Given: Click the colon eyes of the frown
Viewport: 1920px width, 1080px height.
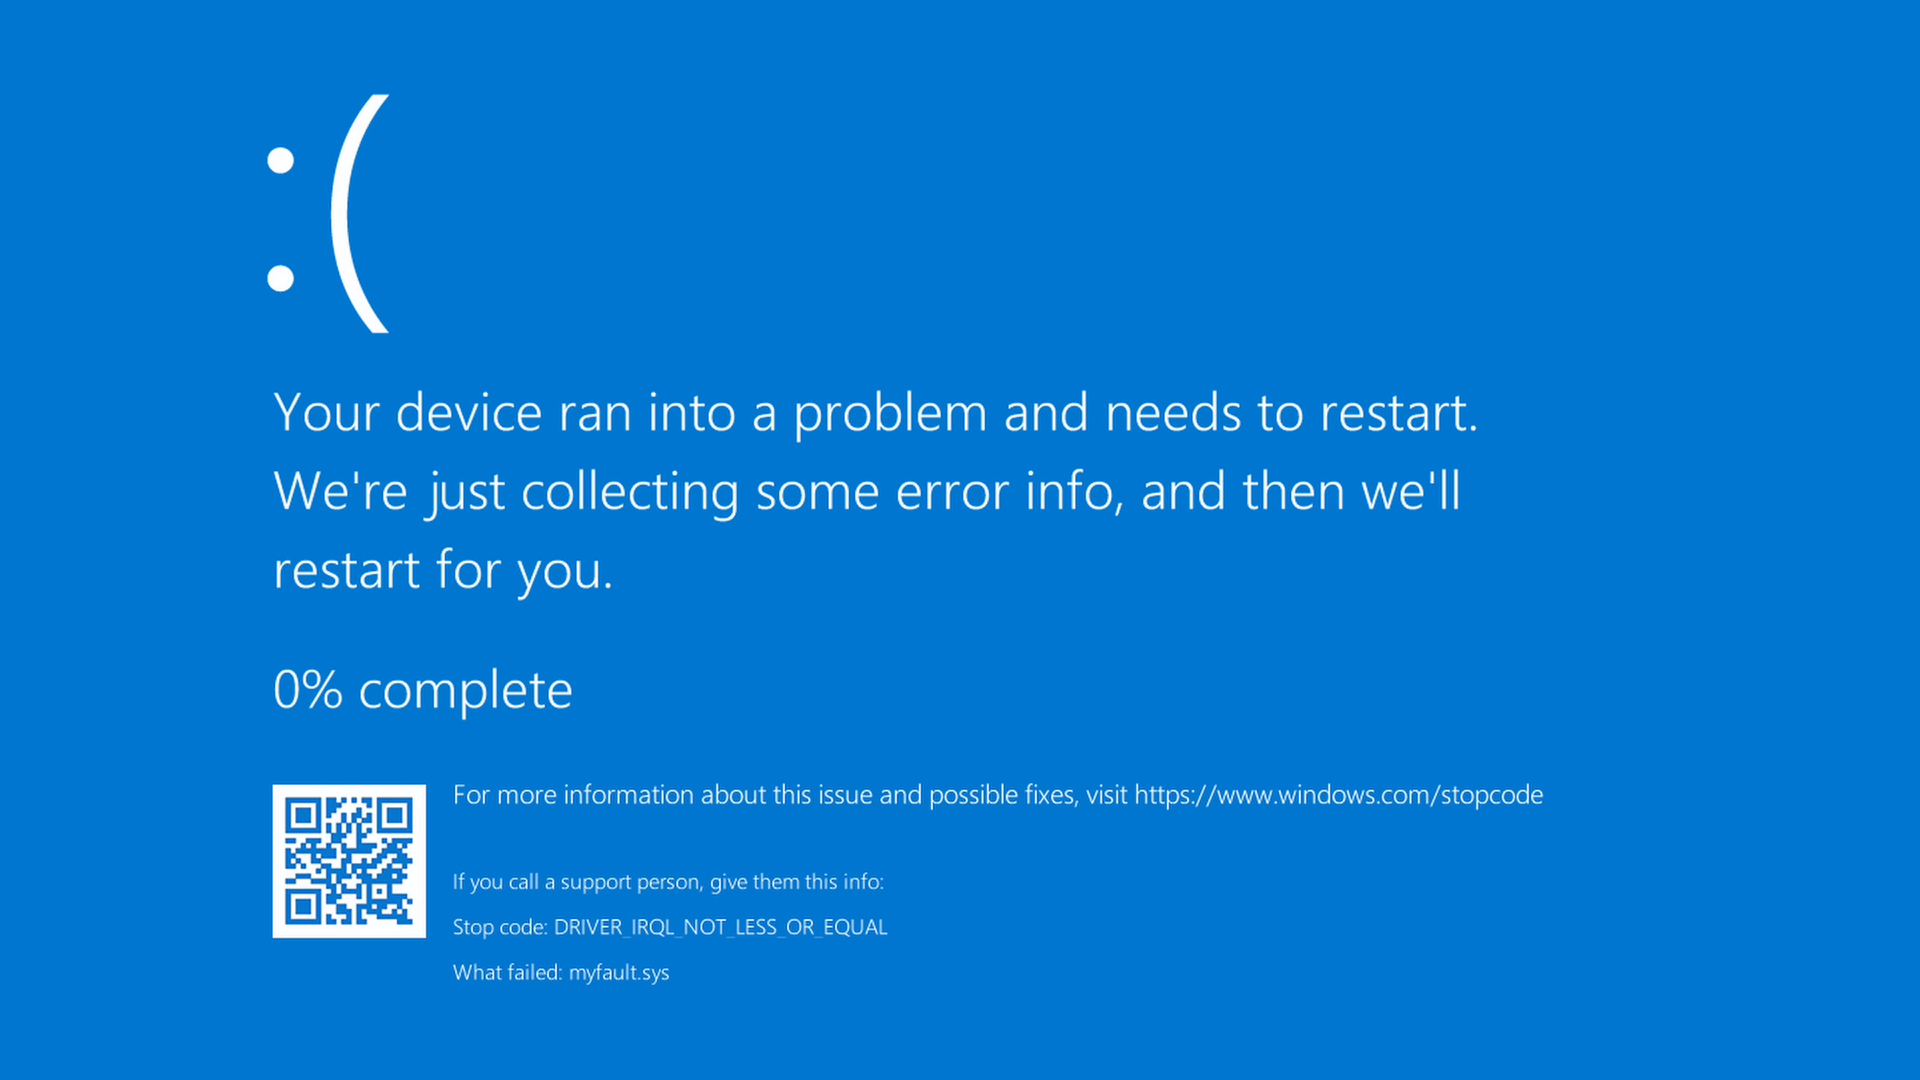Looking at the screenshot, I should click(x=281, y=219).
